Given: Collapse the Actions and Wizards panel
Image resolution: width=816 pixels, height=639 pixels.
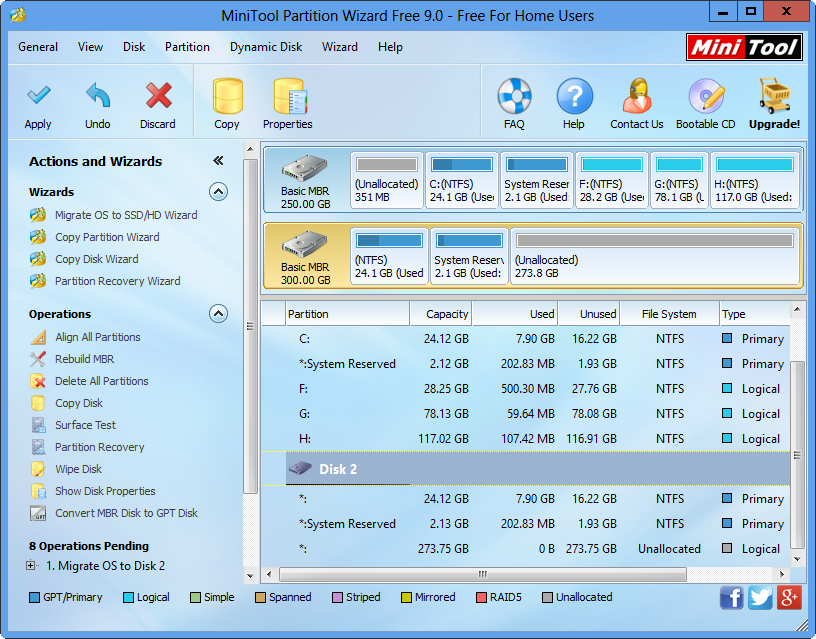Looking at the screenshot, I should pos(219,161).
